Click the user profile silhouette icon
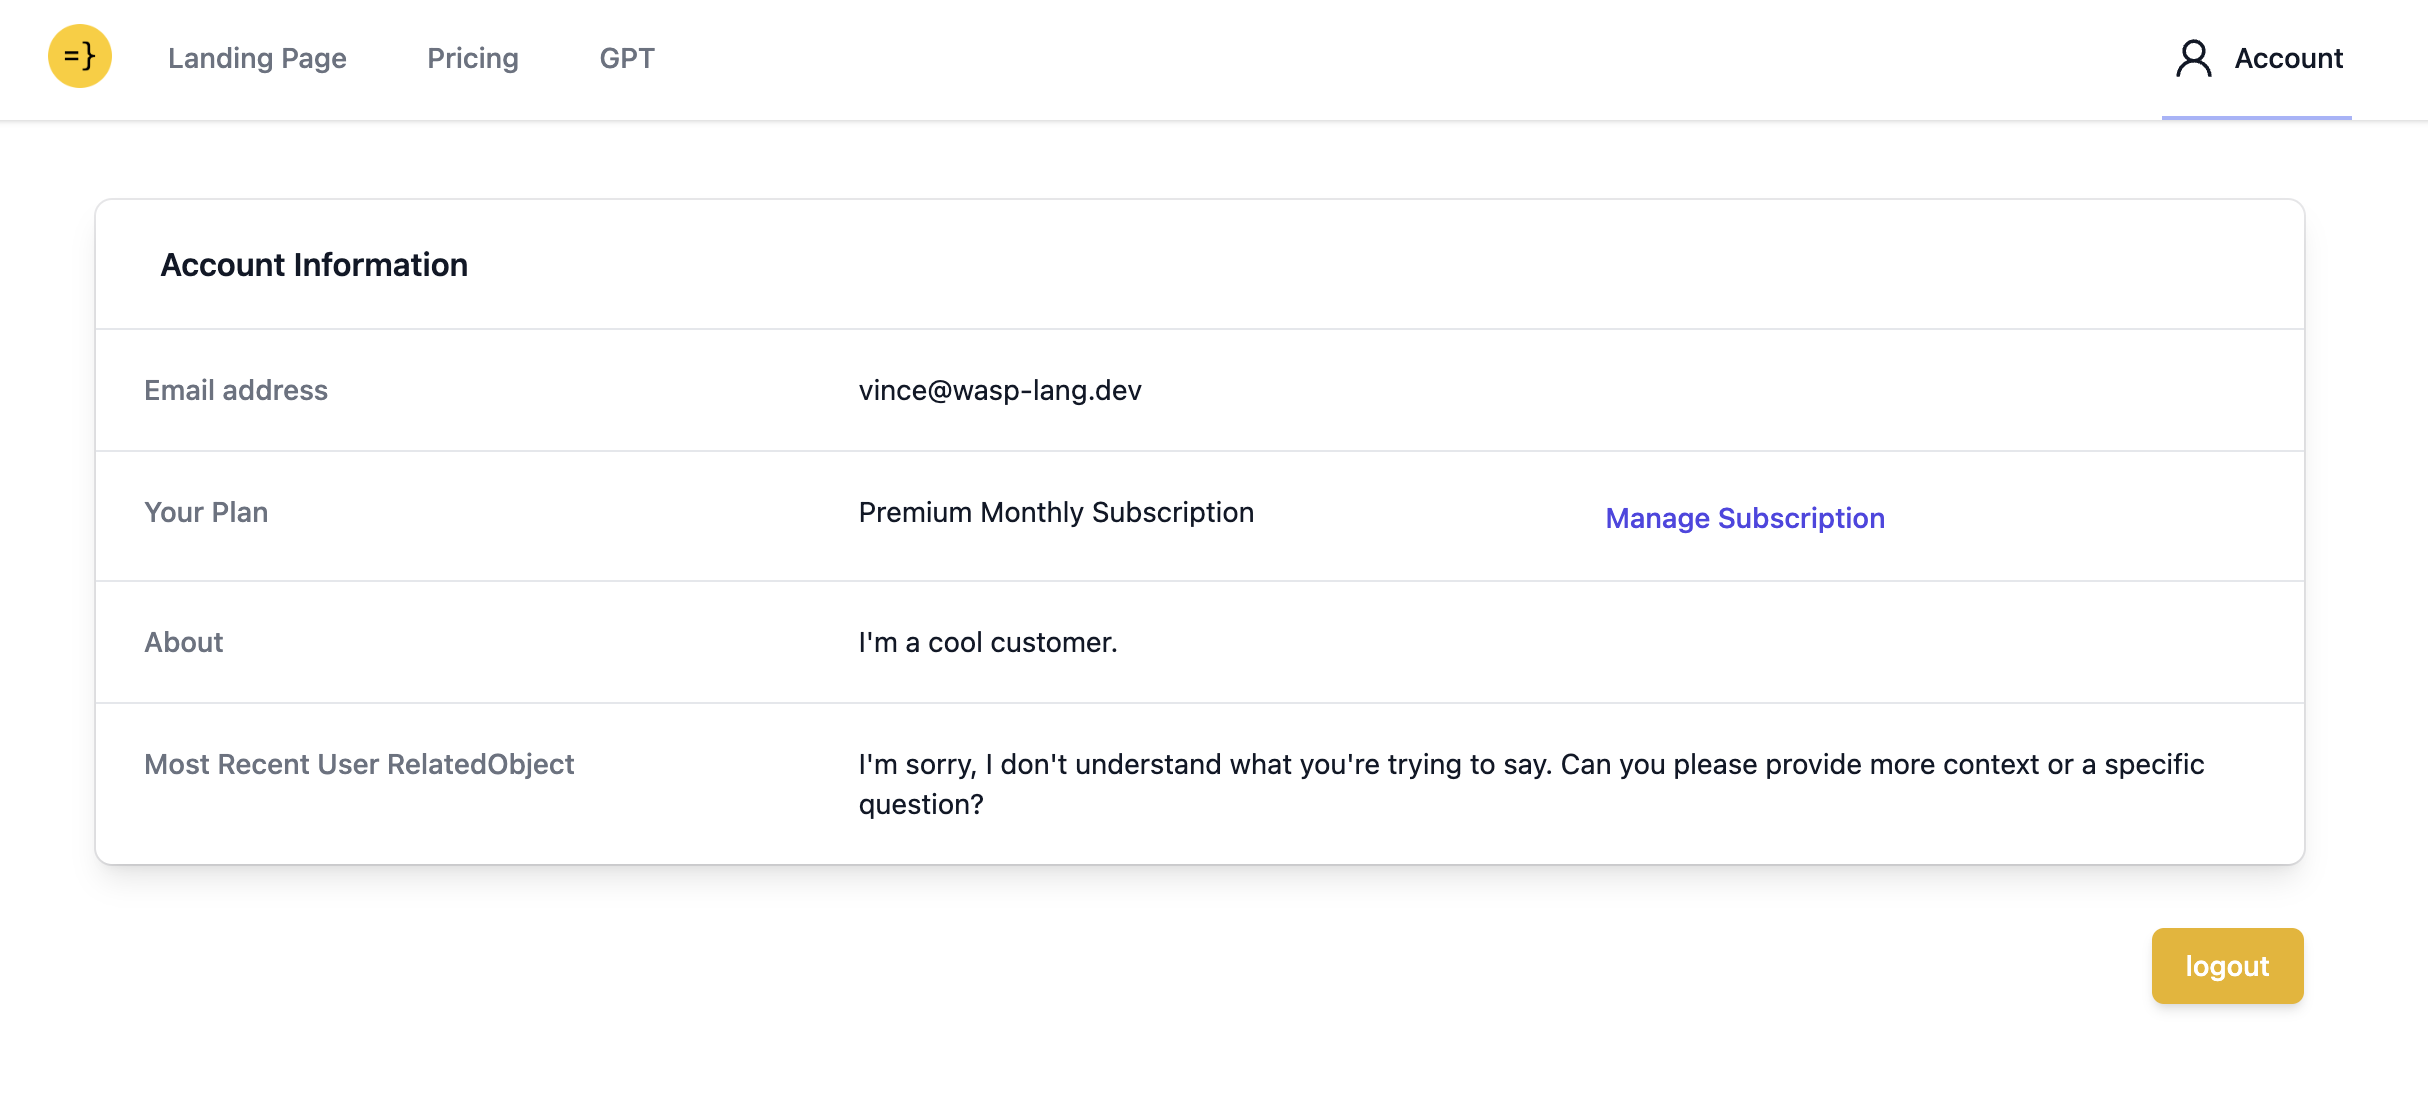 (x=2193, y=58)
